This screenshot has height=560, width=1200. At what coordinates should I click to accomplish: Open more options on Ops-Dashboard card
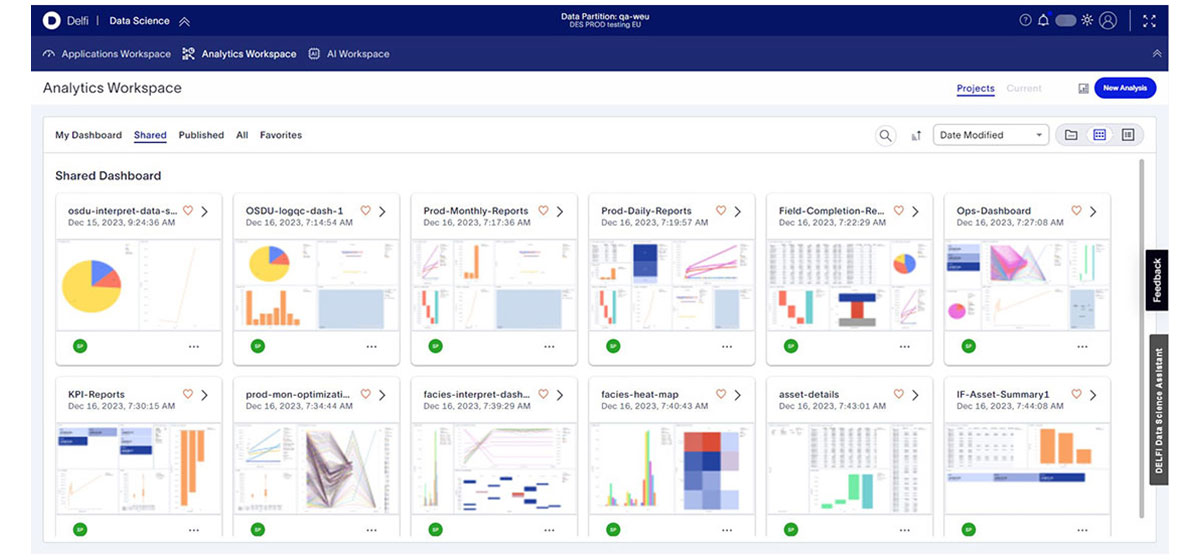(x=1083, y=346)
